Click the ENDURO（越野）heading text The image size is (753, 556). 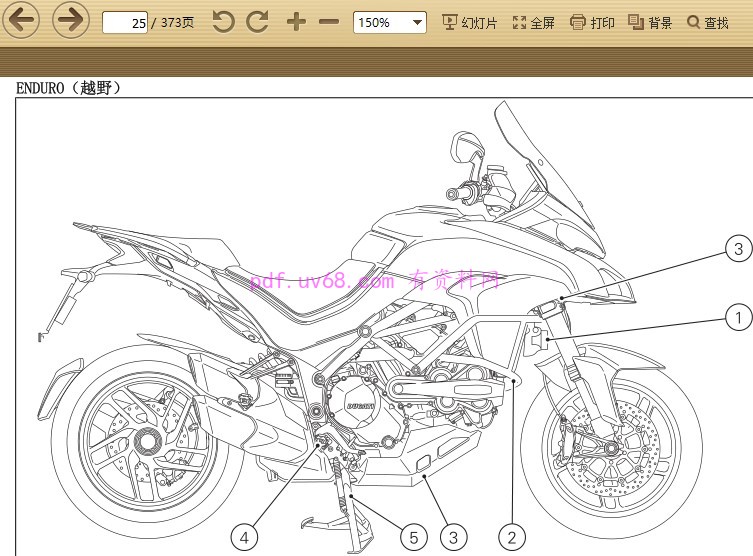pyautogui.click(x=69, y=88)
